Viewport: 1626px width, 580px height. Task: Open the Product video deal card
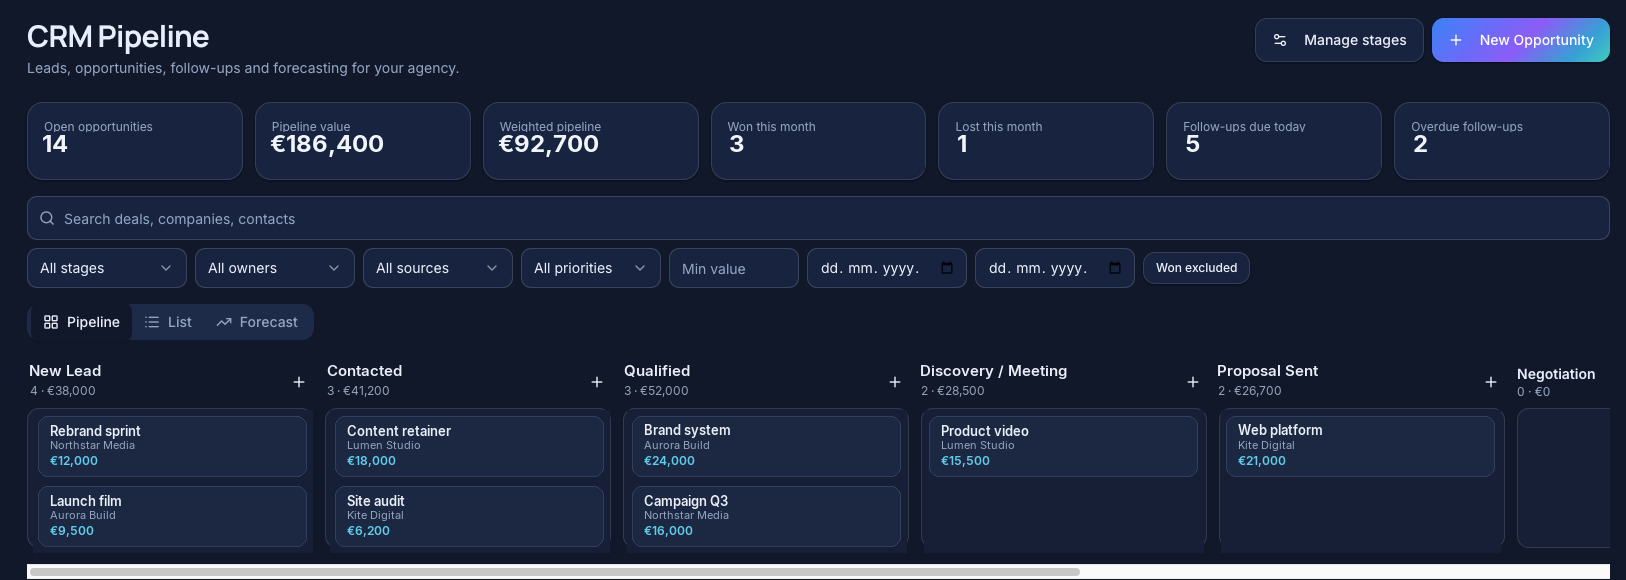1063,446
